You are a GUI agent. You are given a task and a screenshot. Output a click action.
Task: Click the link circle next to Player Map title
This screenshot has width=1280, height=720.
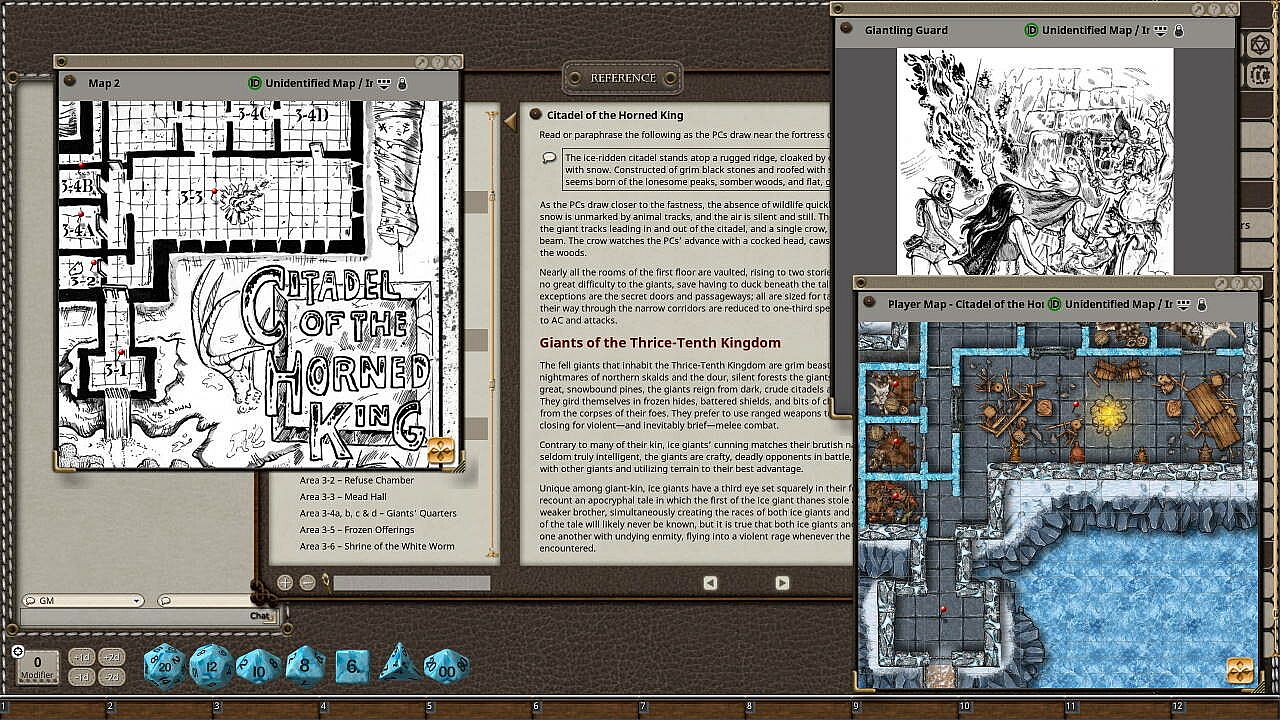[871, 304]
